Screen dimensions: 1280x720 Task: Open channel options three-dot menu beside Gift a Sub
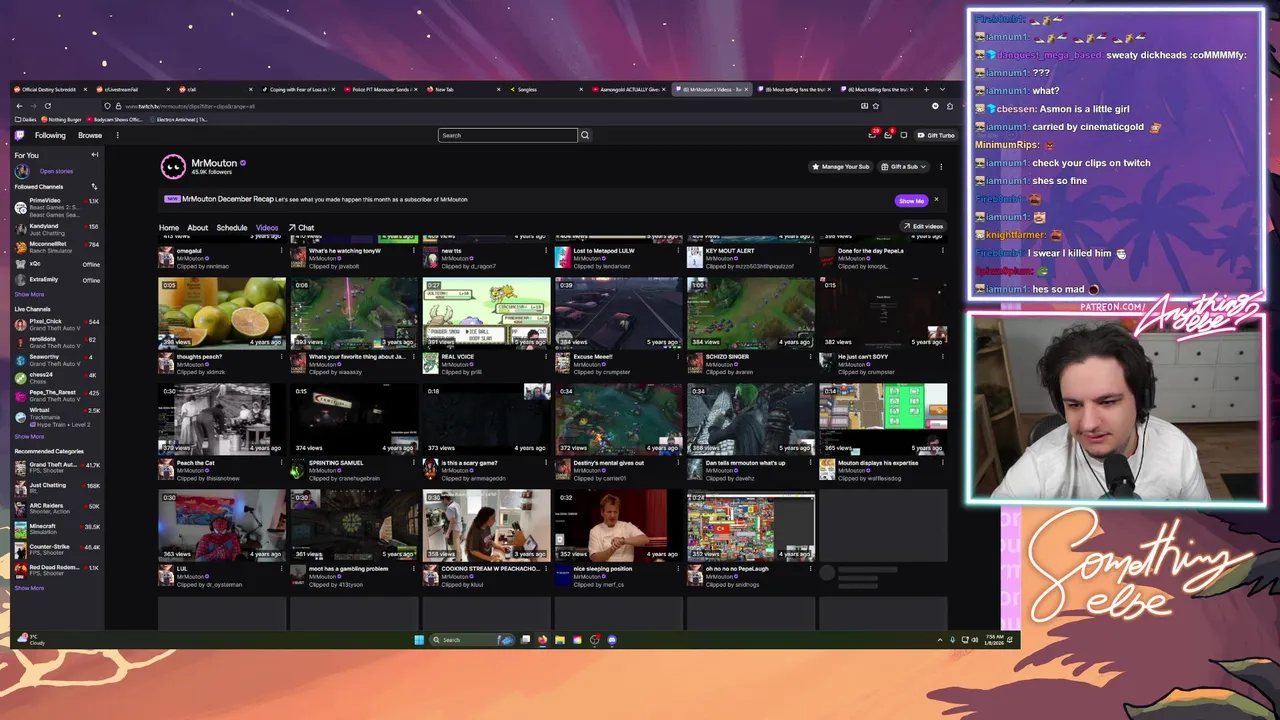click(x=939, y=166)
